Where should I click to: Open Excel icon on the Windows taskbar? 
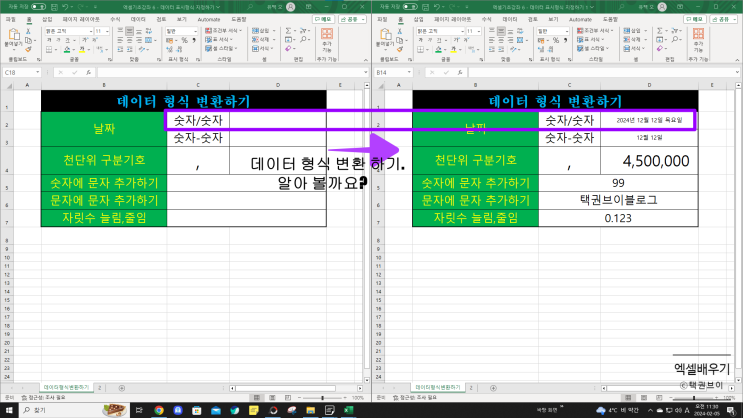click(349, 410)
